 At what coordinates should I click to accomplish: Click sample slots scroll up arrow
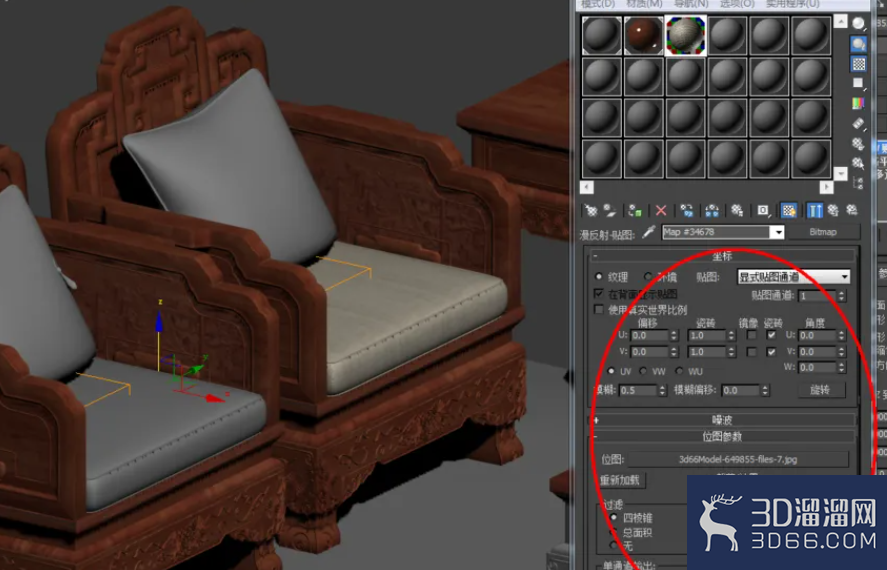(x=841, y=21)
